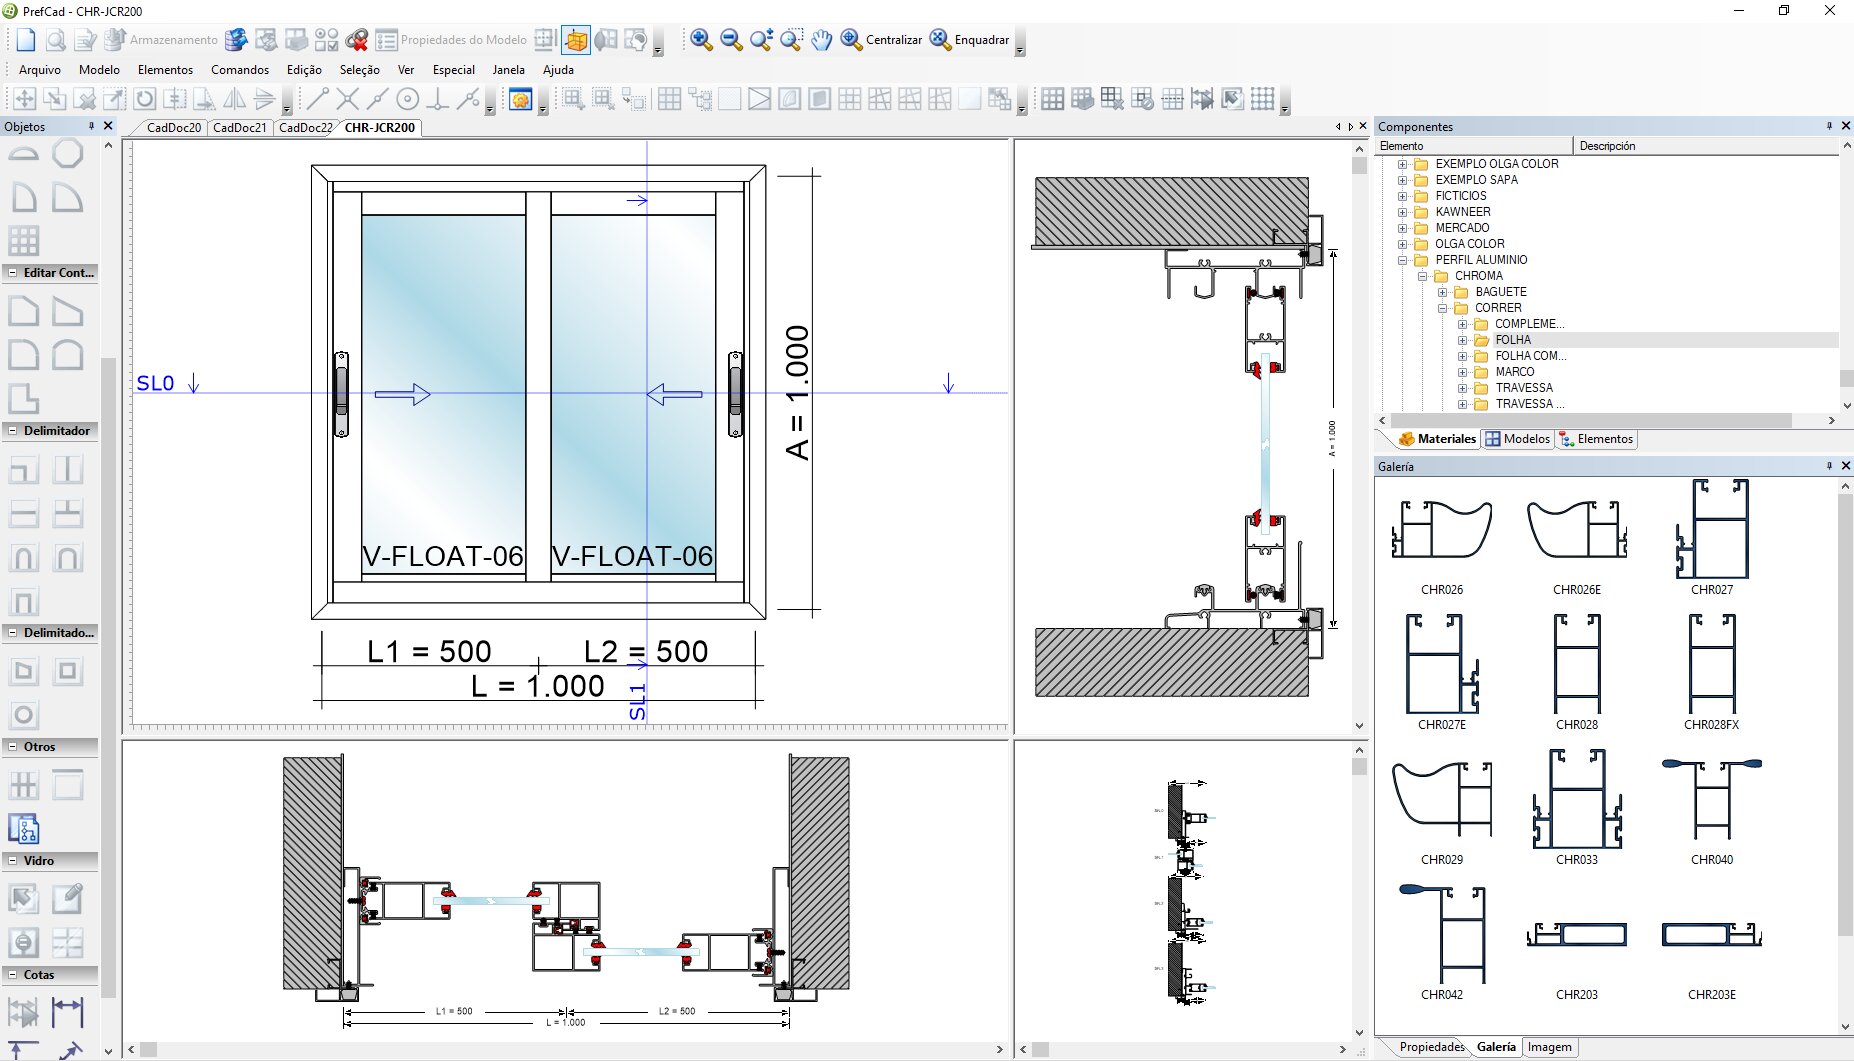Select the draw line tool

click(317, 99)
